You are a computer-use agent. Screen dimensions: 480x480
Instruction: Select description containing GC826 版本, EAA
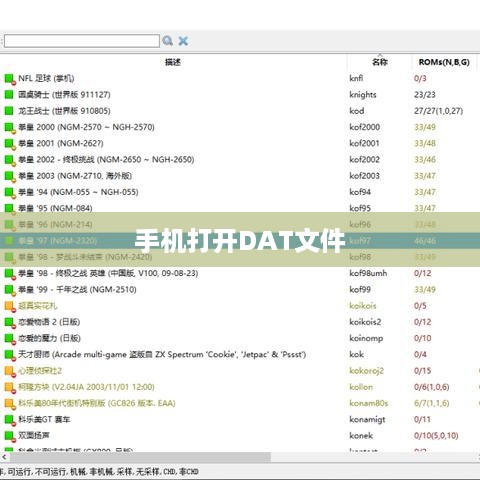tap(97, 403)
